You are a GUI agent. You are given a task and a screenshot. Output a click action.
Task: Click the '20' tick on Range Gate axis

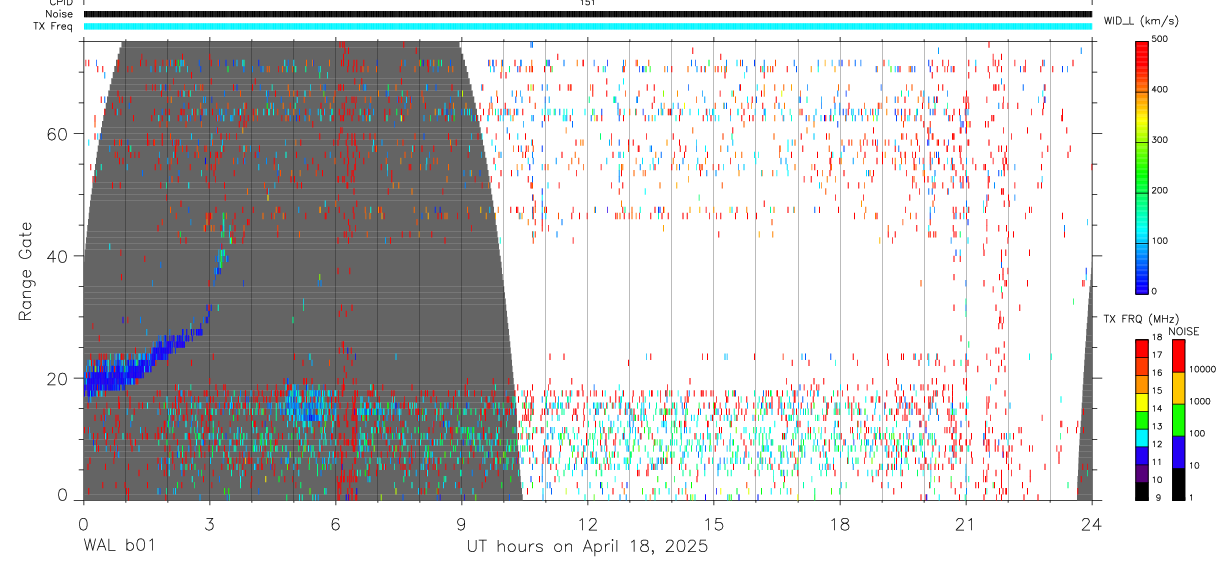tap(58, 378)
